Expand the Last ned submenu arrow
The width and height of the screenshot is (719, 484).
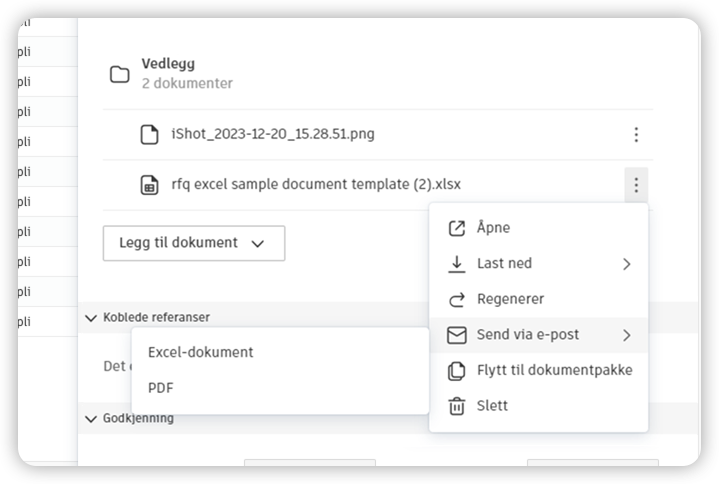627,264
